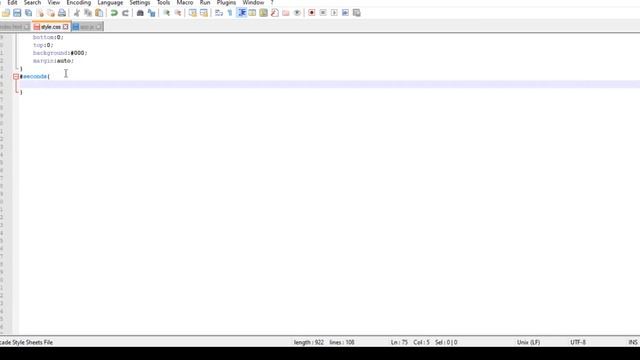Save the current file via toolbar

(x=17, y=13)
